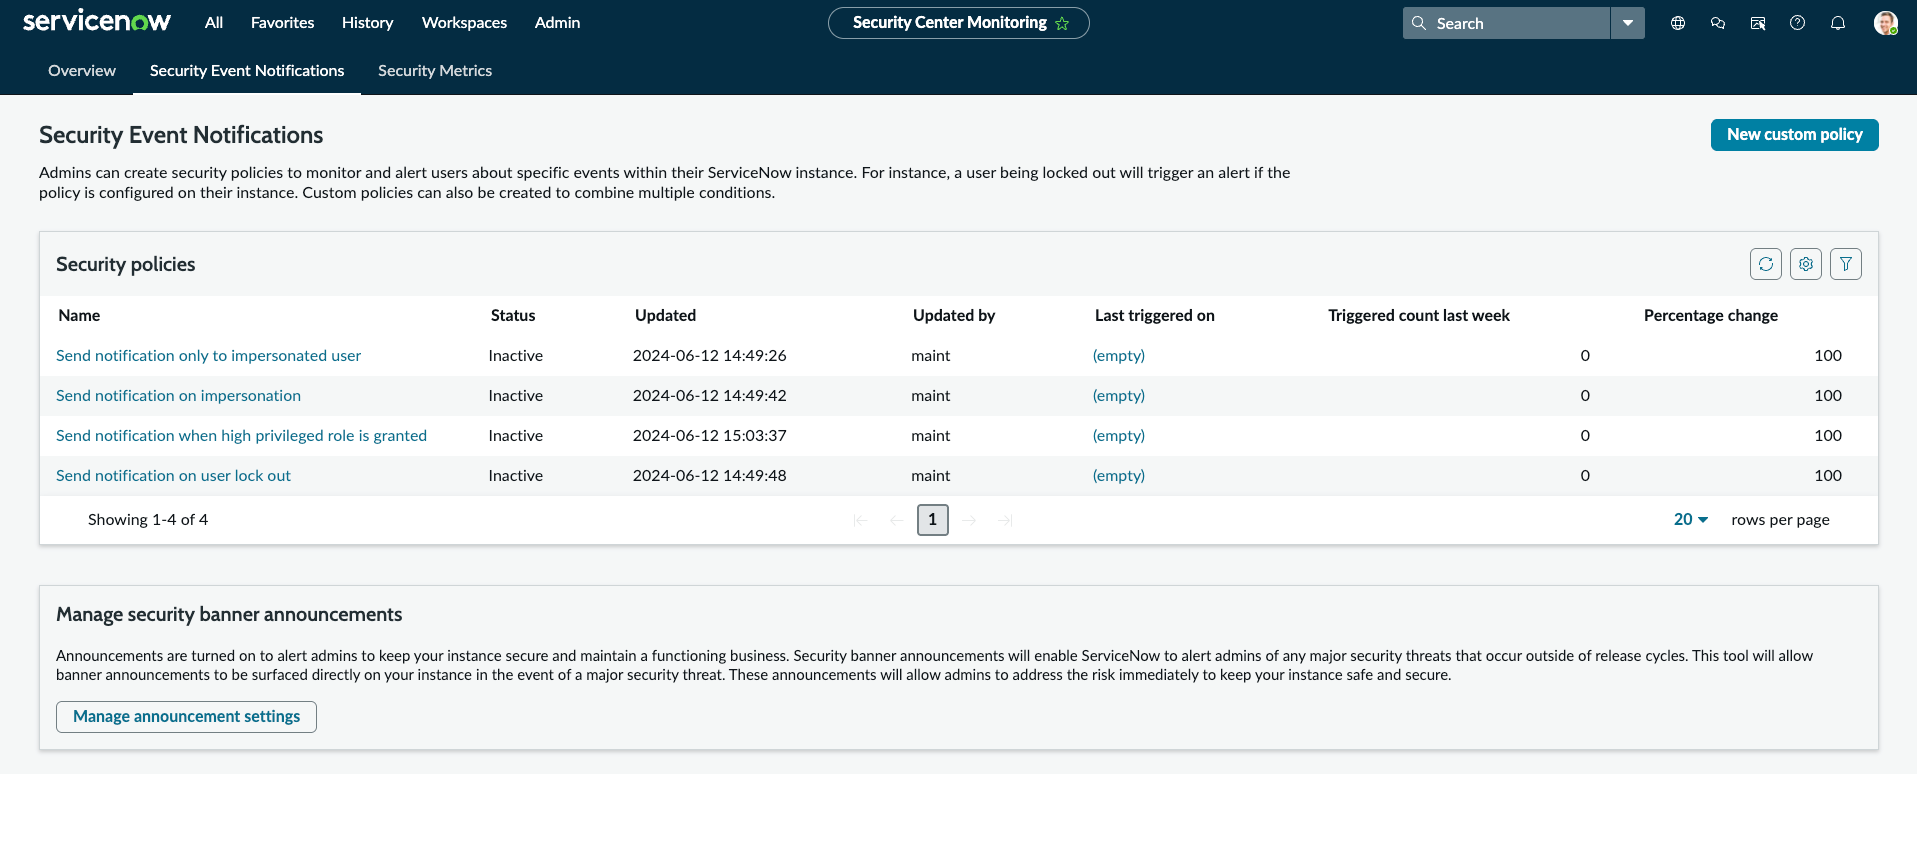This screenshot has height=846, width=1917.
Task: Open the History menu
Action: click(x=367, y=23)
